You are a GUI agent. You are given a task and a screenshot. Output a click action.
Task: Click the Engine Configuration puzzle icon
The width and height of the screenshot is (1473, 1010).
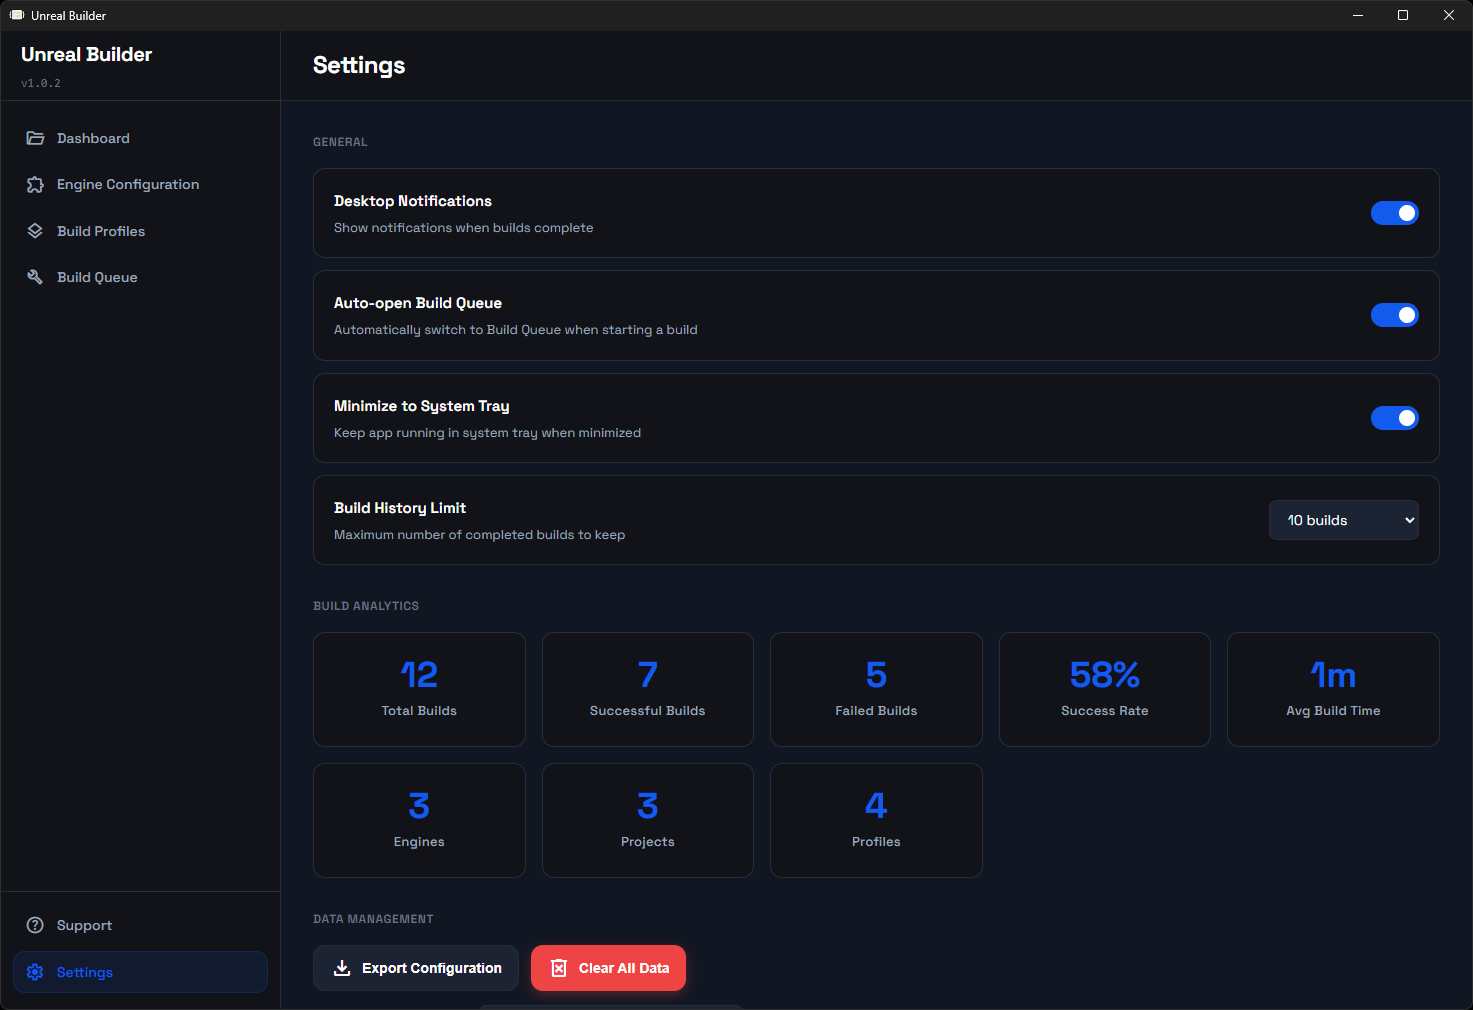35,184
